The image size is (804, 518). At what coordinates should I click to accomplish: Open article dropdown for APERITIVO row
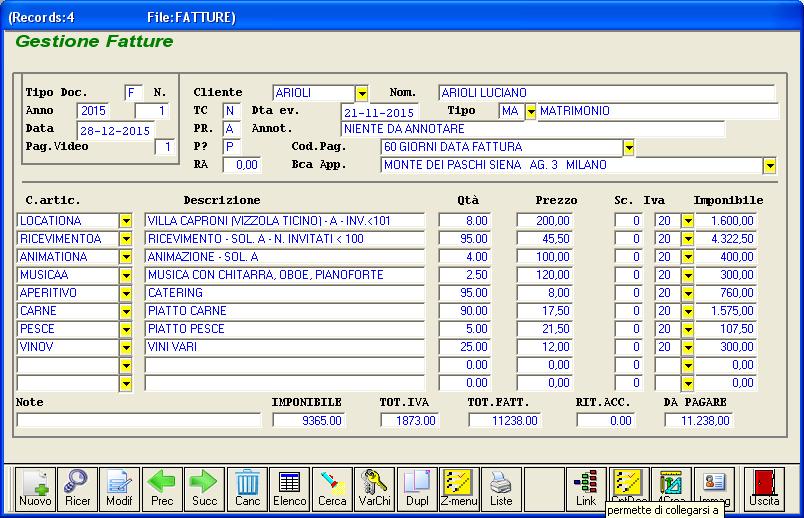[x=126, y=293]
